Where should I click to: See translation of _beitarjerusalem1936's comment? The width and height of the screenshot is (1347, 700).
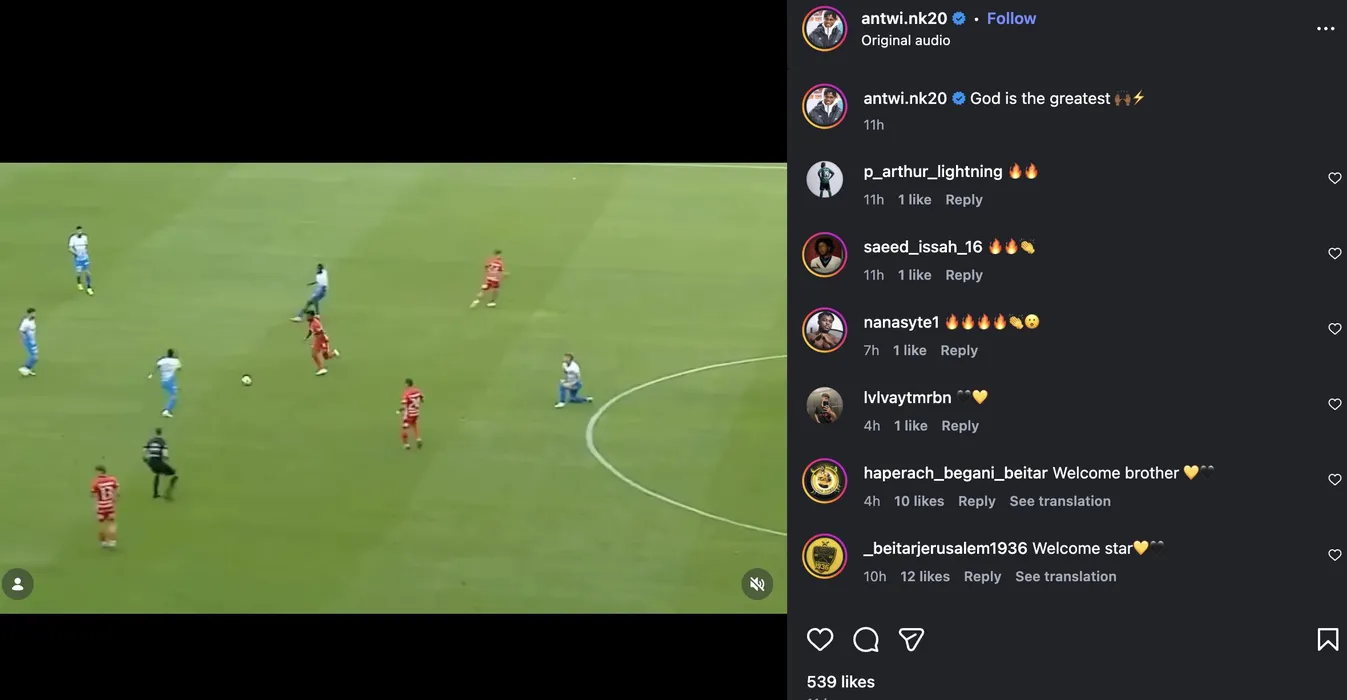[1066, 576]
